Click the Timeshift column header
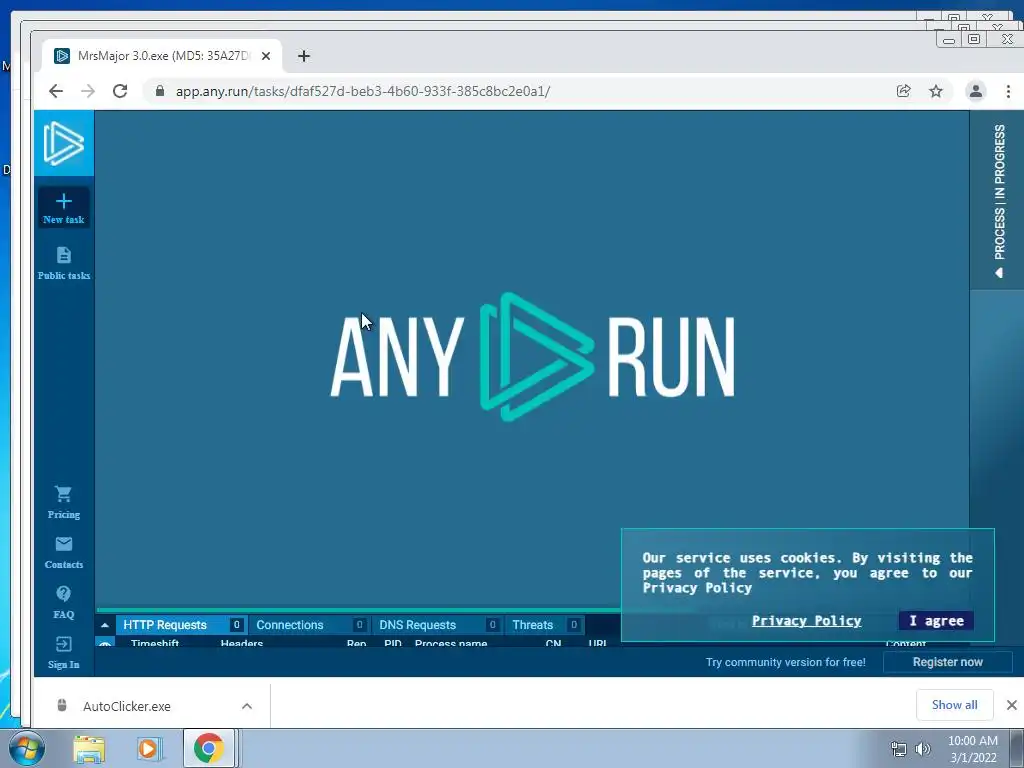Viewport: 1024px width, 768px height. [155, 643]
